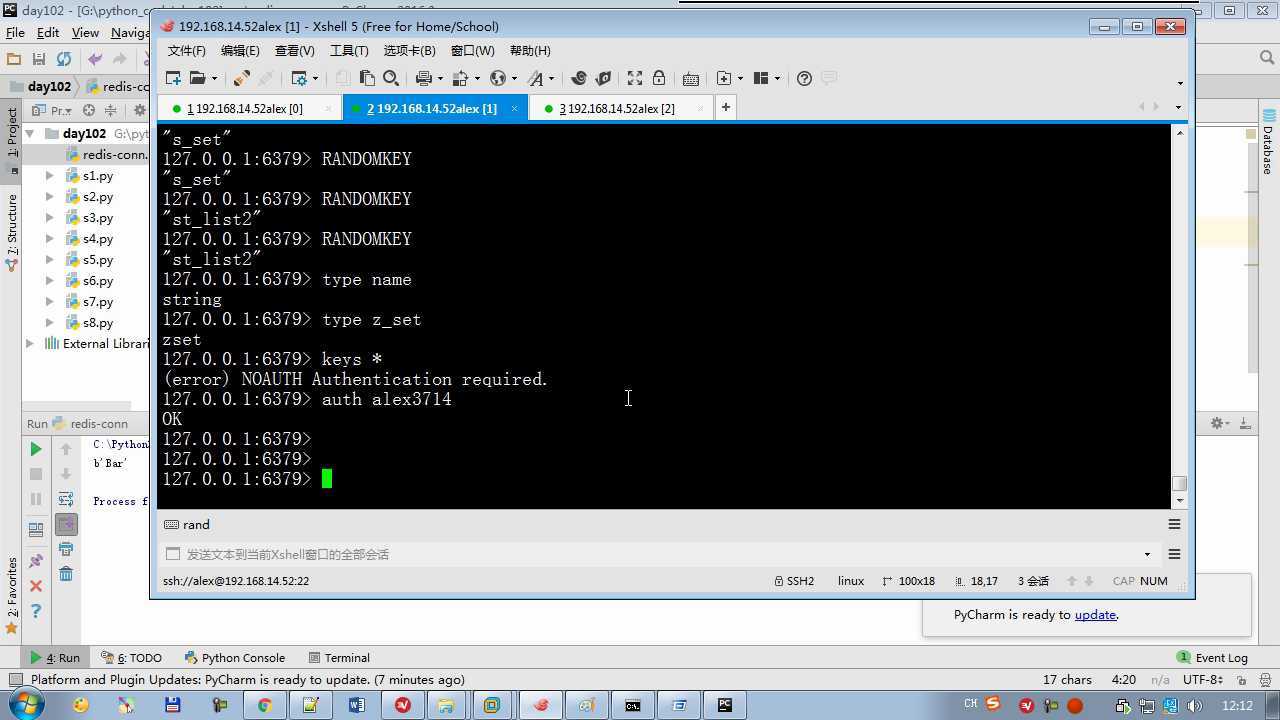The image size is (1280, 720).
Task: Toggle the Database tool window button
Action: (x=1268, y=142)
